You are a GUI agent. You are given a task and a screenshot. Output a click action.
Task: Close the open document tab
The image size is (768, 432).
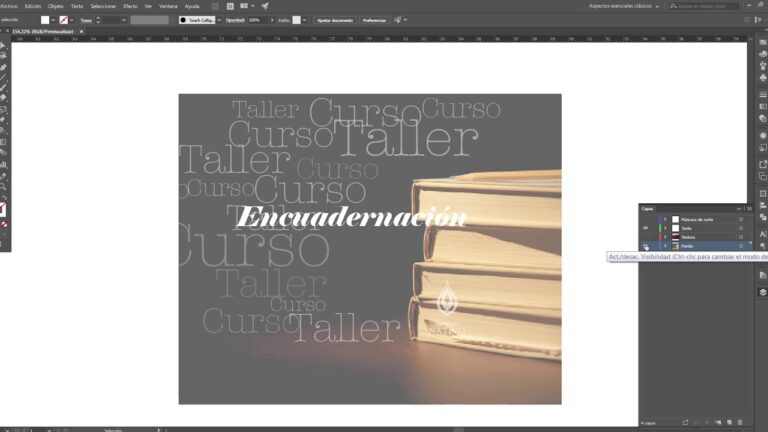(x=81, y=31)
